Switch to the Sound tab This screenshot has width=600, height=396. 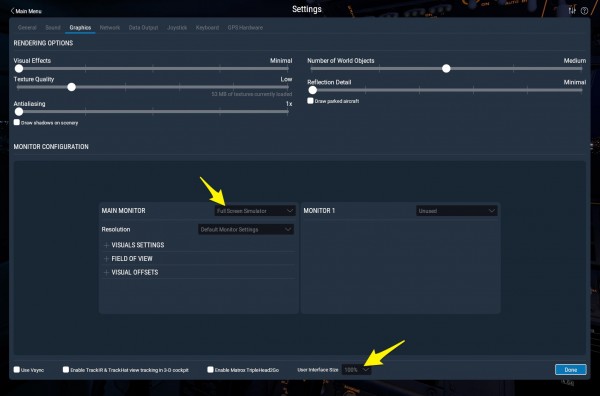(x=53, y=28)
